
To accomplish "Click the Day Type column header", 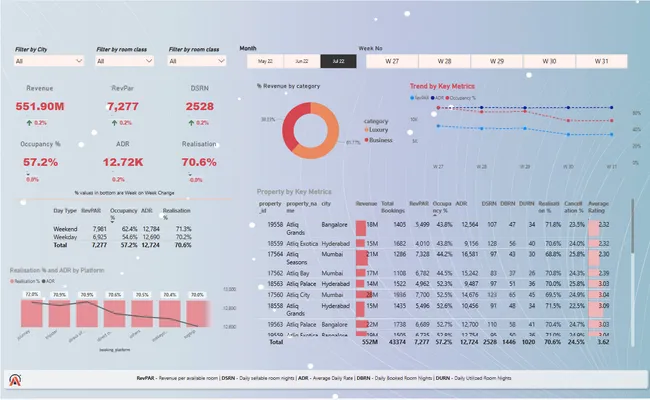I will tap(65, 211).
